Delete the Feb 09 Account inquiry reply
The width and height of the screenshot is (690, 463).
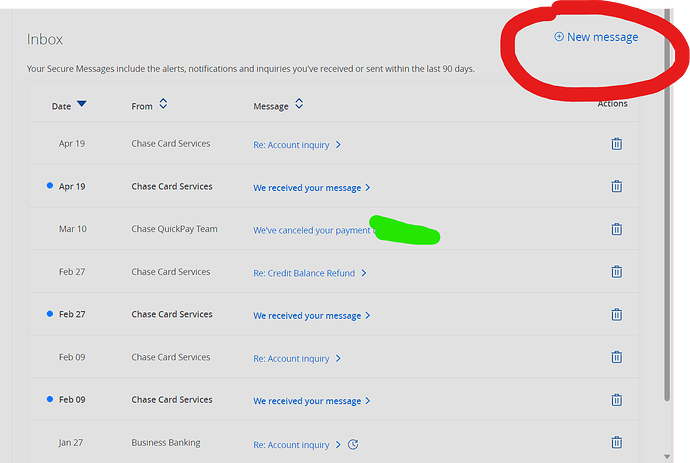(616, 358)
